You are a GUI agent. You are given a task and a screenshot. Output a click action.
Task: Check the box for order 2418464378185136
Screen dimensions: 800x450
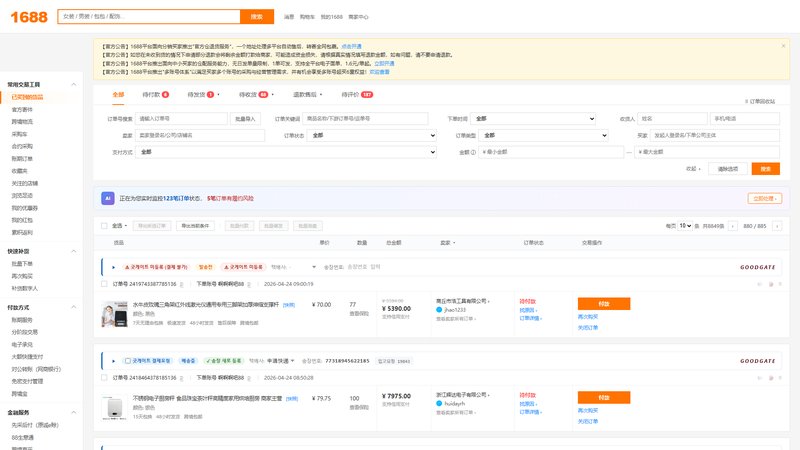(104, 378)
